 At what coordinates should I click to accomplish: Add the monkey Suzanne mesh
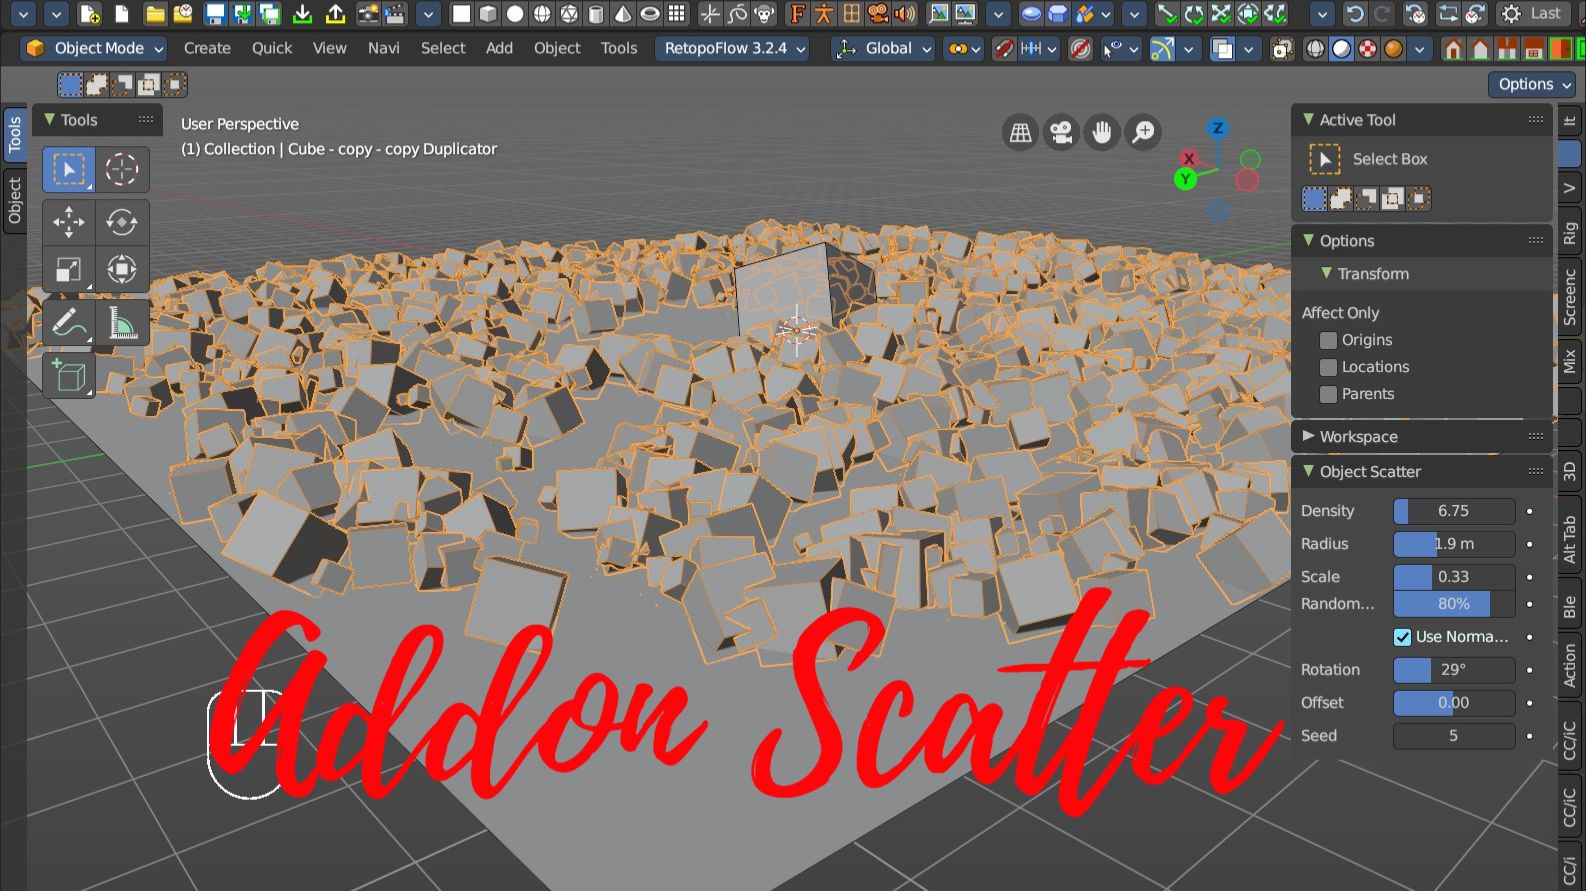(765, 14)
